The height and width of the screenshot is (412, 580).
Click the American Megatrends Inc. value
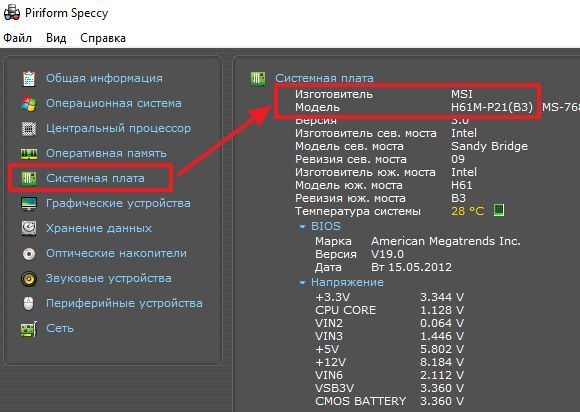click(446, 241)
